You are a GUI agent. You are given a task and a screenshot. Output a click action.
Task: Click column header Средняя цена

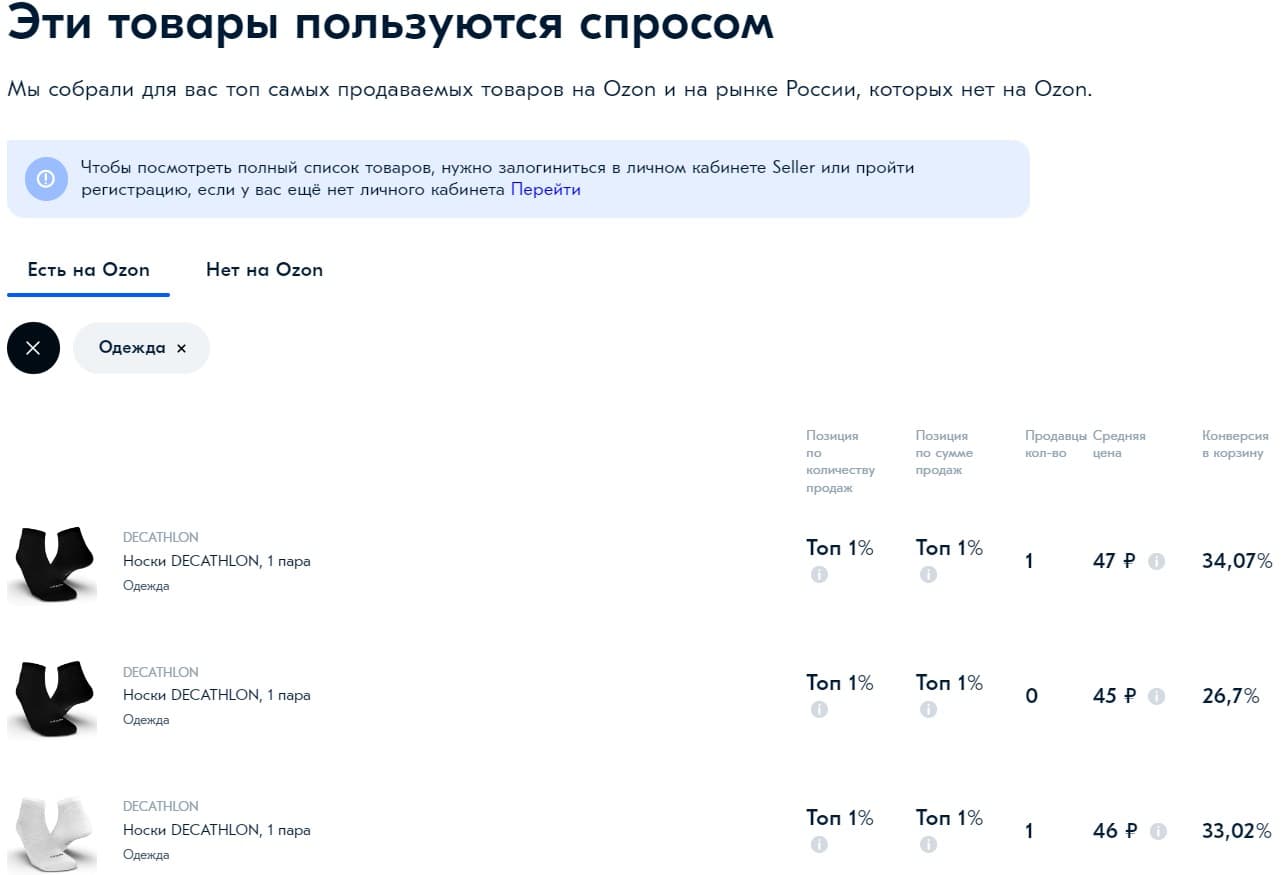(1119, 444)
